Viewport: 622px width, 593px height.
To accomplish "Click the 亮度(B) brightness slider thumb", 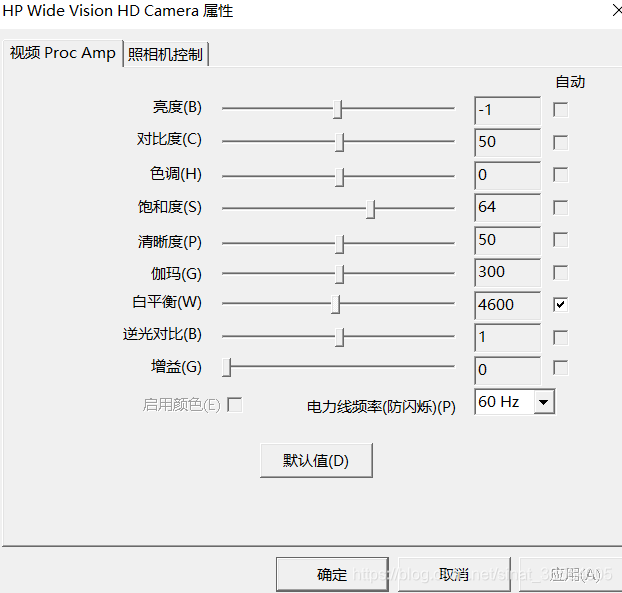I will click(x=338, y=109).
